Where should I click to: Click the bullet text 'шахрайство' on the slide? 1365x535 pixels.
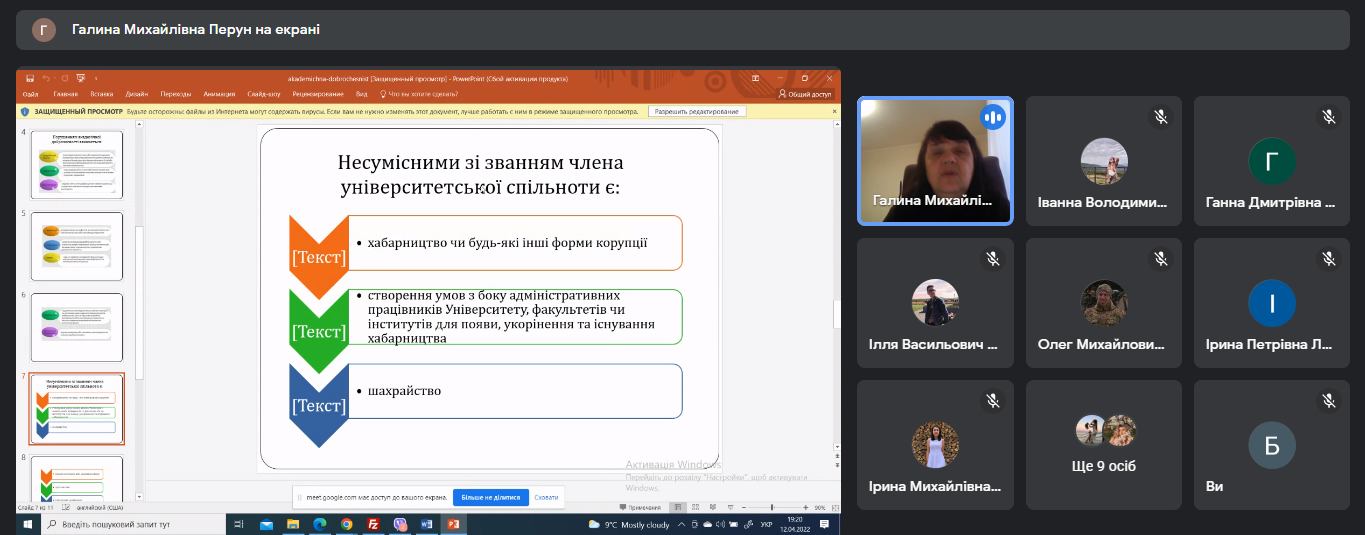pyautogui.click(x=404, y=390)
